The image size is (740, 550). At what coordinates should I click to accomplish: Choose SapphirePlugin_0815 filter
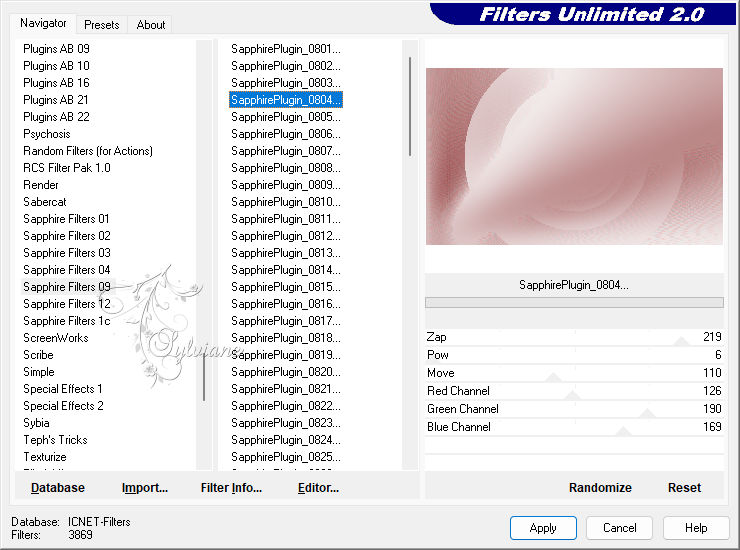click(x=286, y=287)
